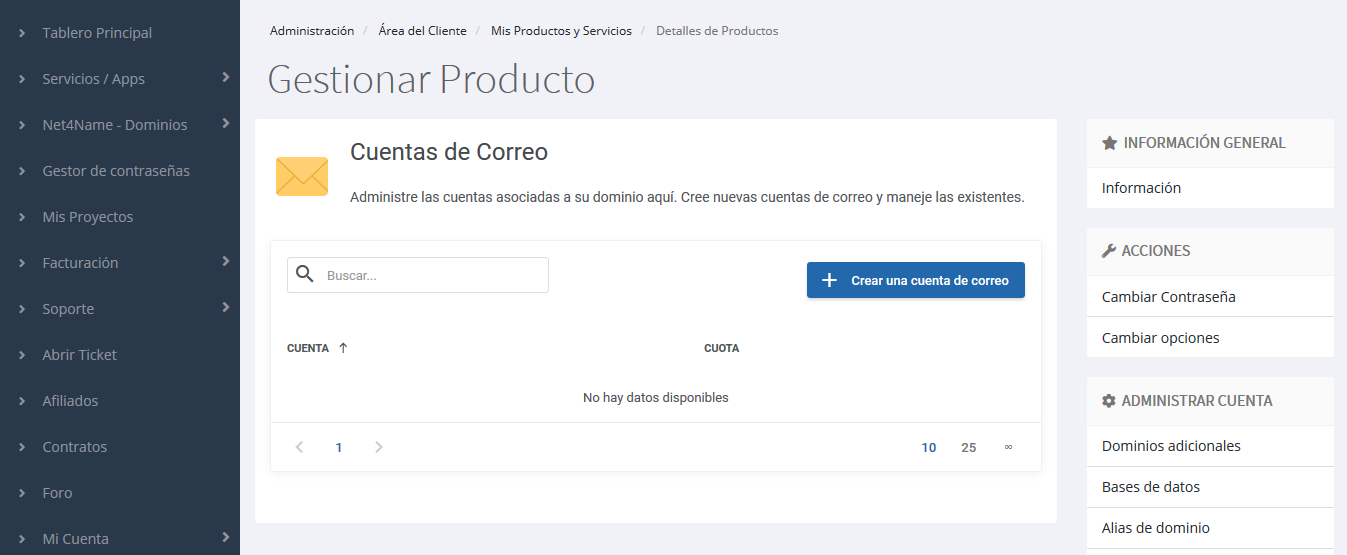Go to the next page arrow
Viewport: 1347px width, 555px height.
click(x=378, y=447)
